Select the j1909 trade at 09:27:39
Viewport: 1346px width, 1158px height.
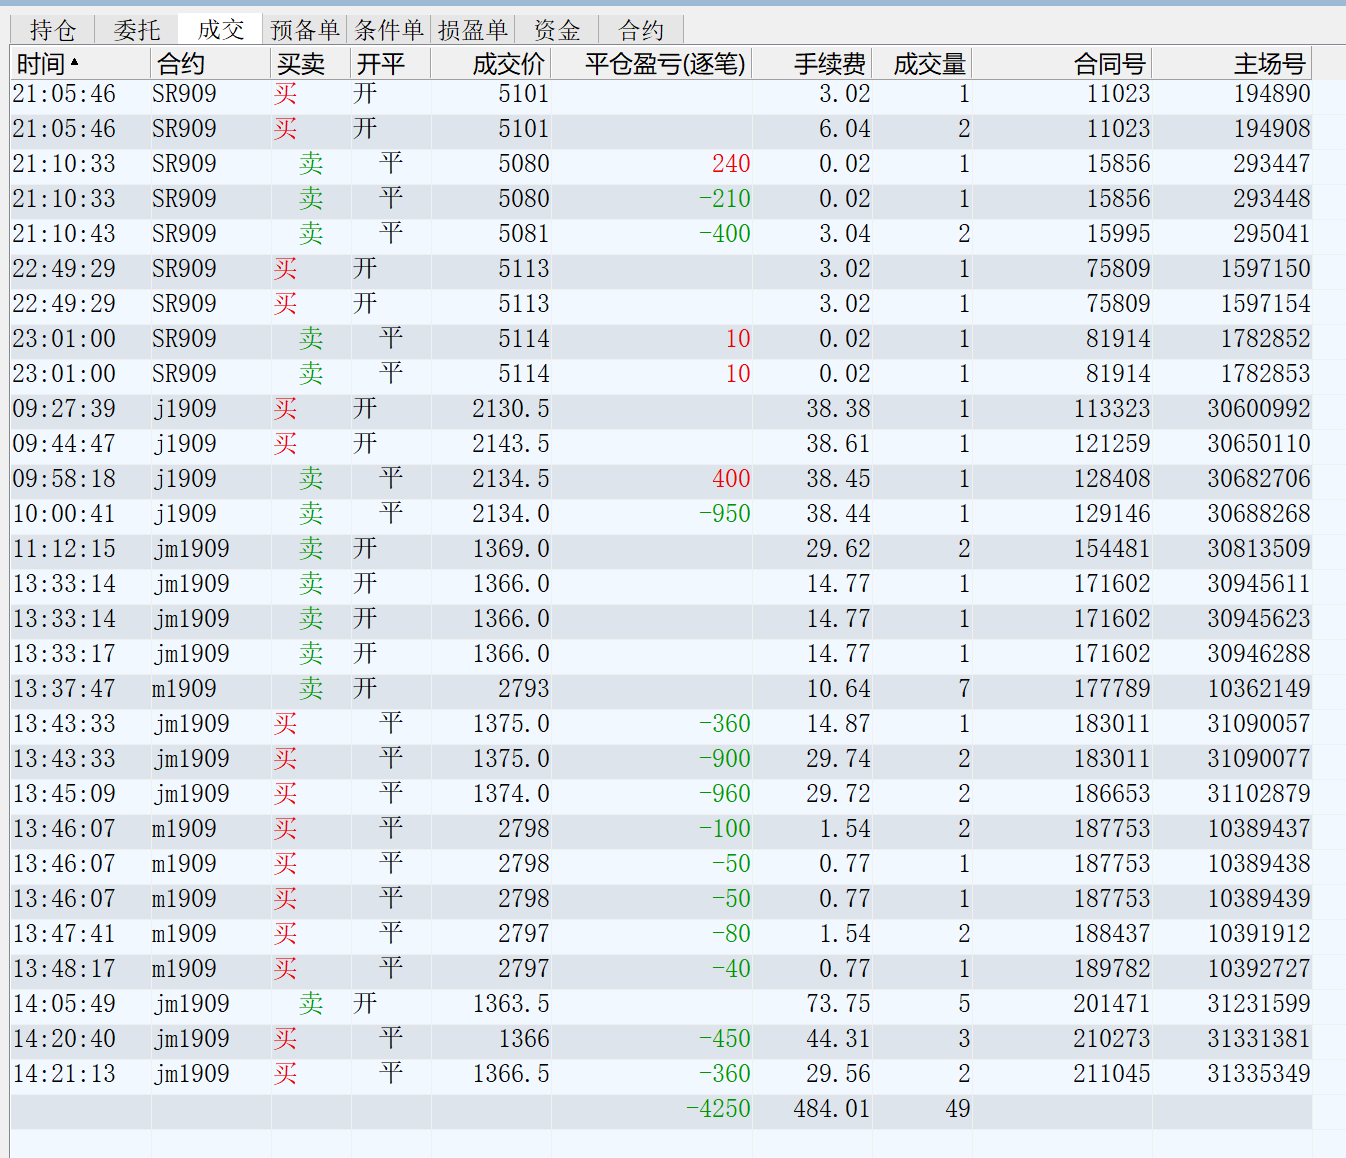pos(184,409)
